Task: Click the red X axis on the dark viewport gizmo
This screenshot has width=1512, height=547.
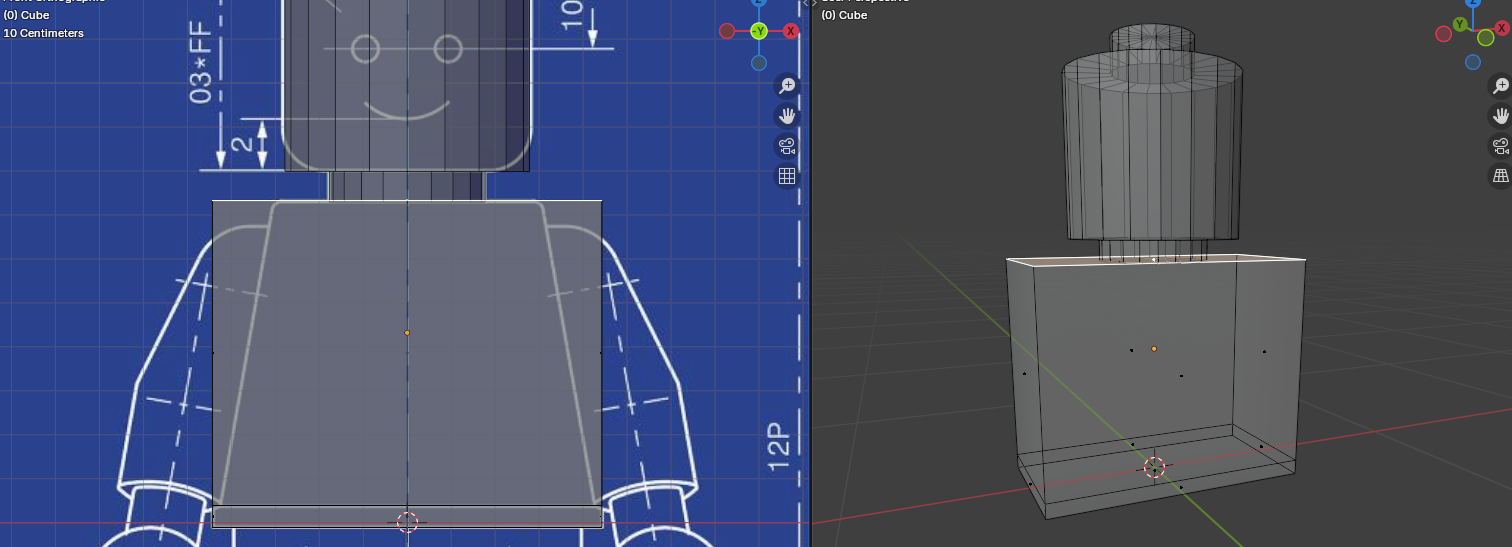Action: (x=1502, y=27)
